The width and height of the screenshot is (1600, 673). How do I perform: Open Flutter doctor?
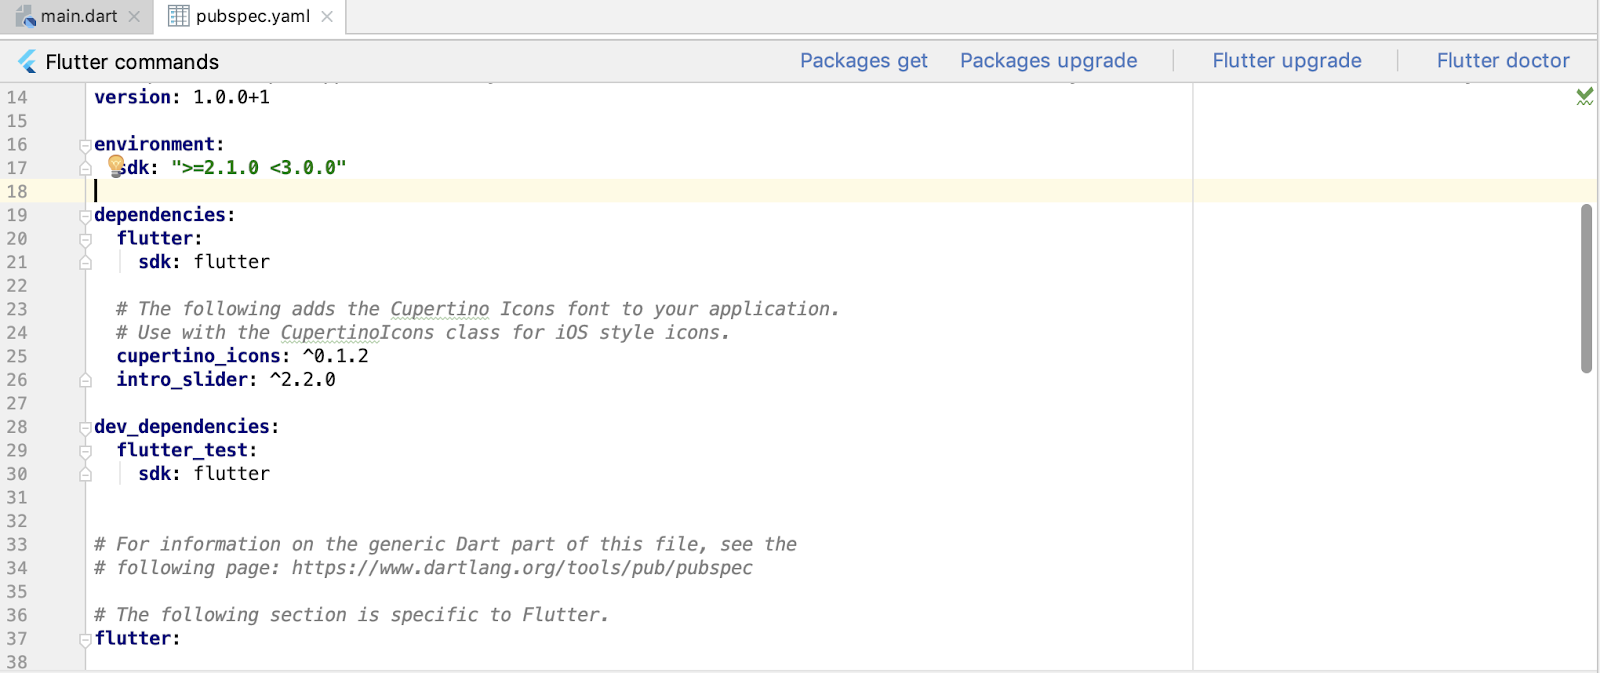tap(1503, 61)
